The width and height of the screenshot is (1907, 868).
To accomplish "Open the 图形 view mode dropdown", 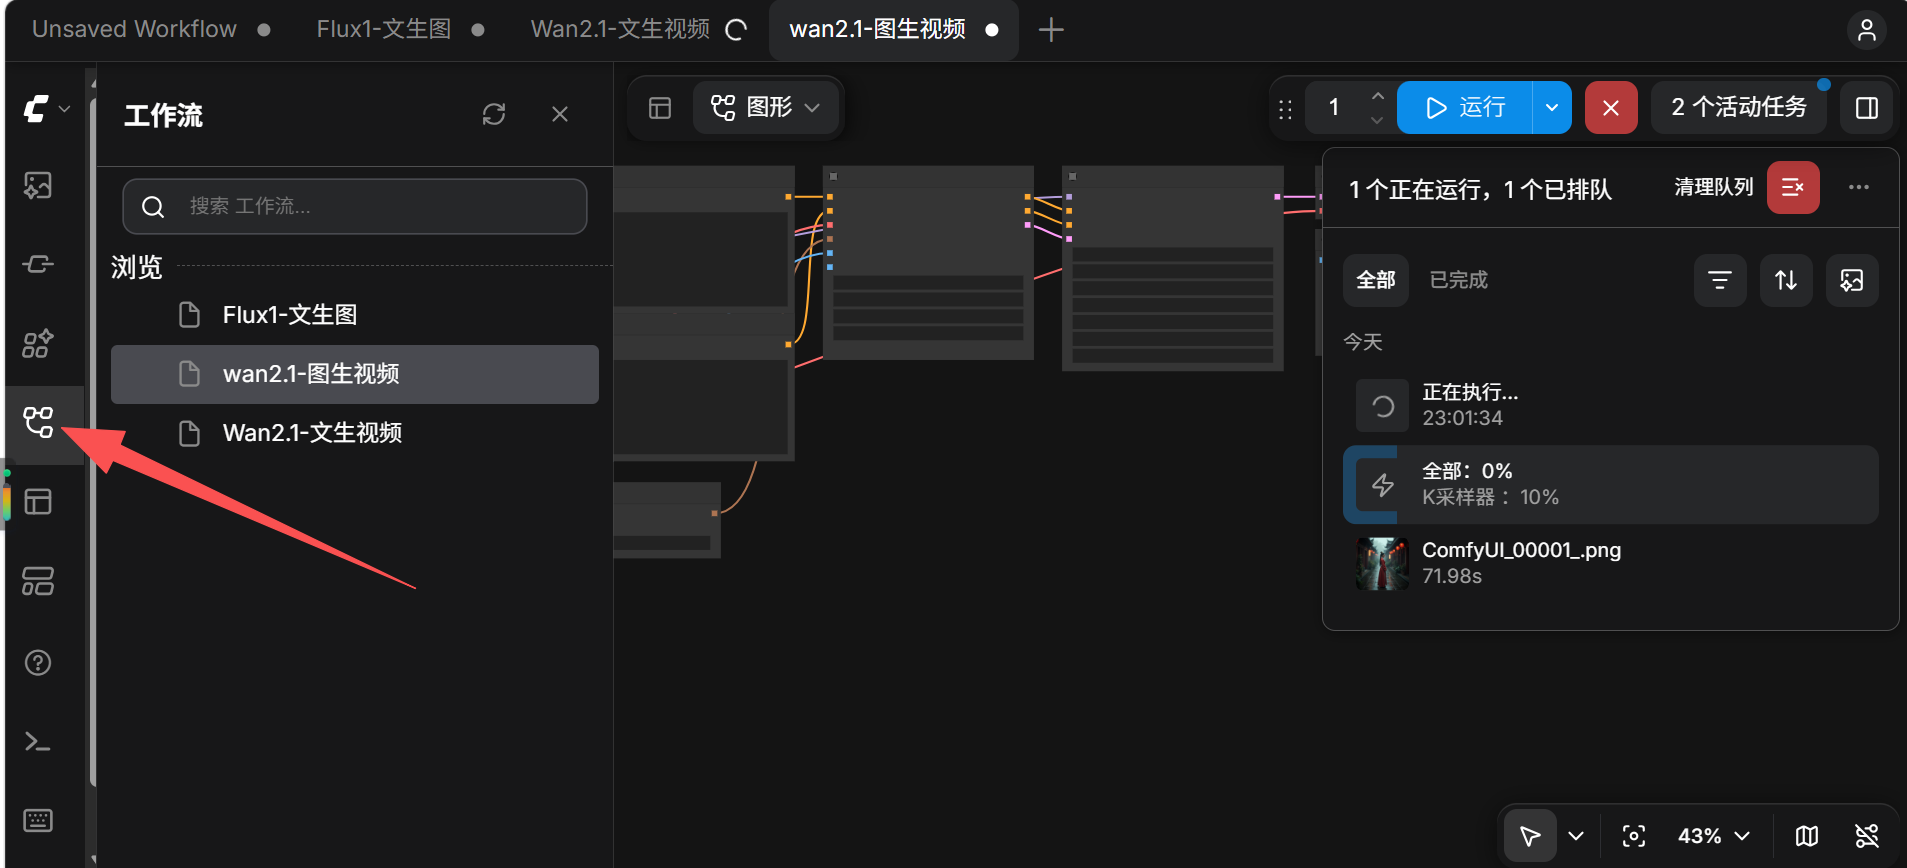I will click(x=765, y=107).
